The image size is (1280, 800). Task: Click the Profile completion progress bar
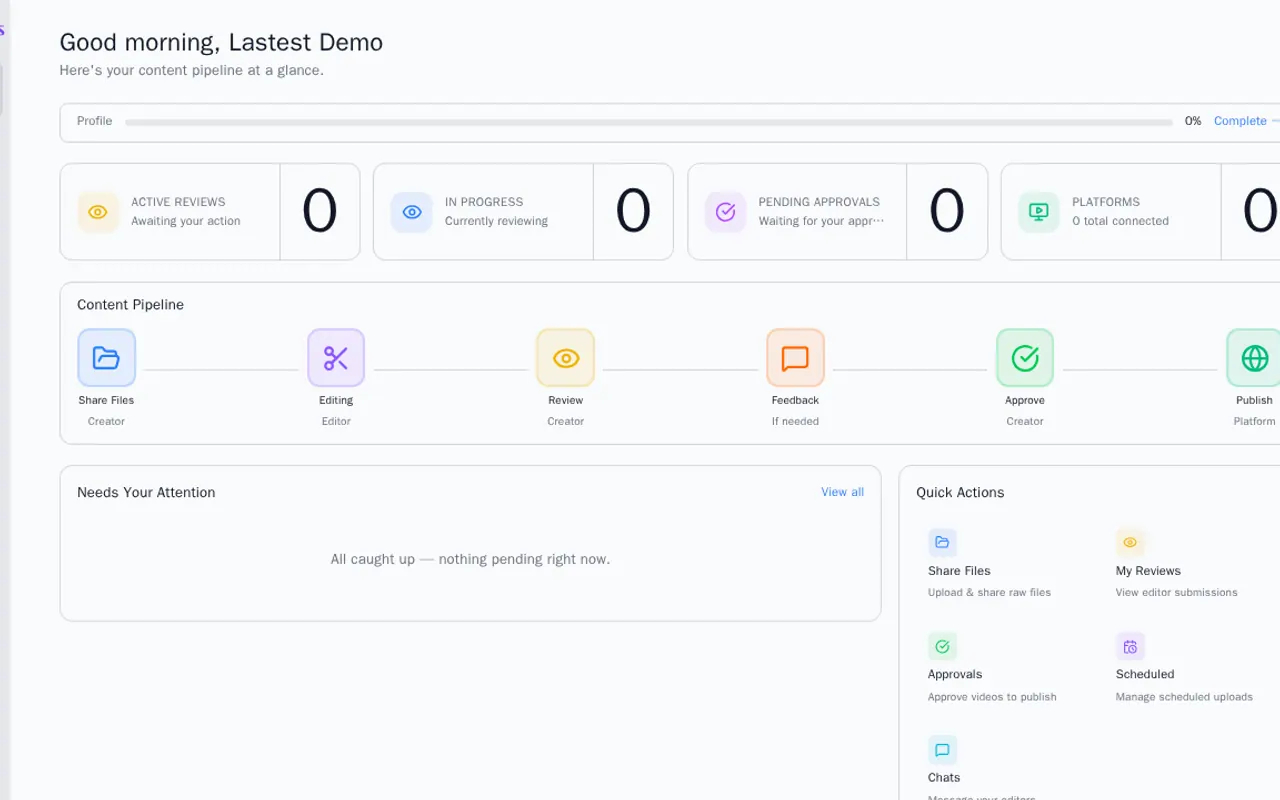(x=649, y=123)
